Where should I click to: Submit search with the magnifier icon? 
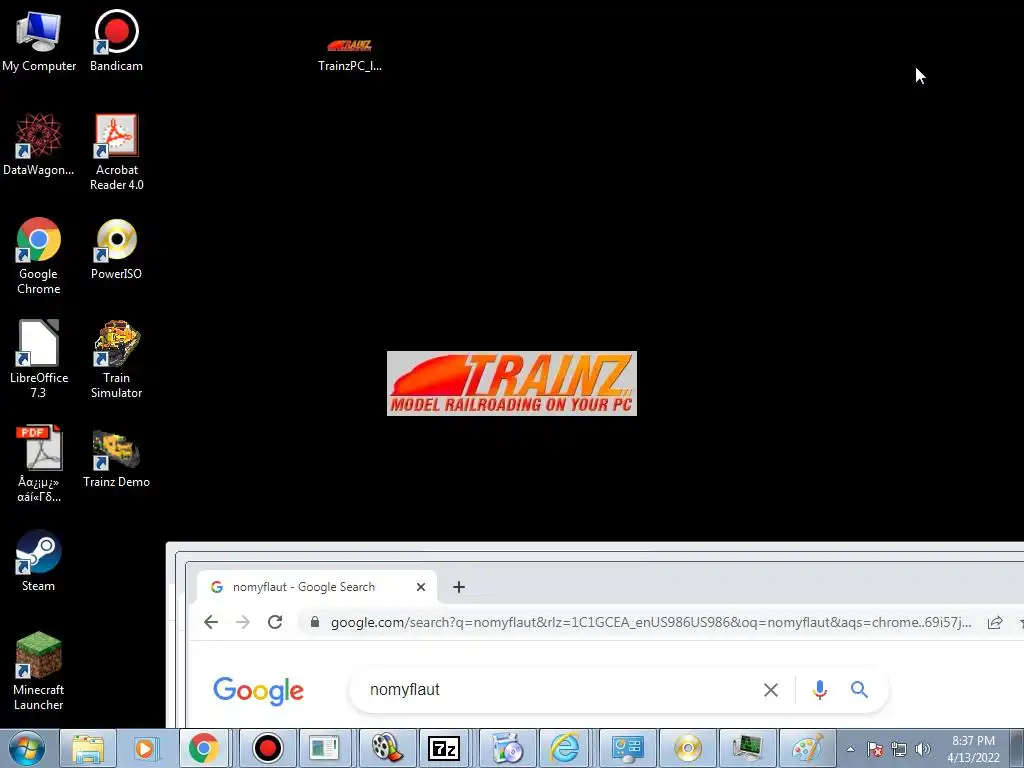859,690
